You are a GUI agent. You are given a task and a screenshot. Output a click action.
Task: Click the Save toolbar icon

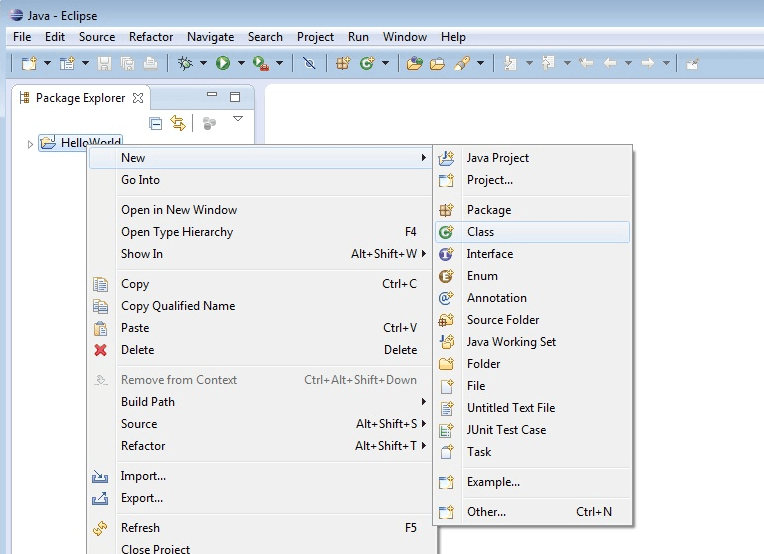pyautogui.click(x=104, y=63)
